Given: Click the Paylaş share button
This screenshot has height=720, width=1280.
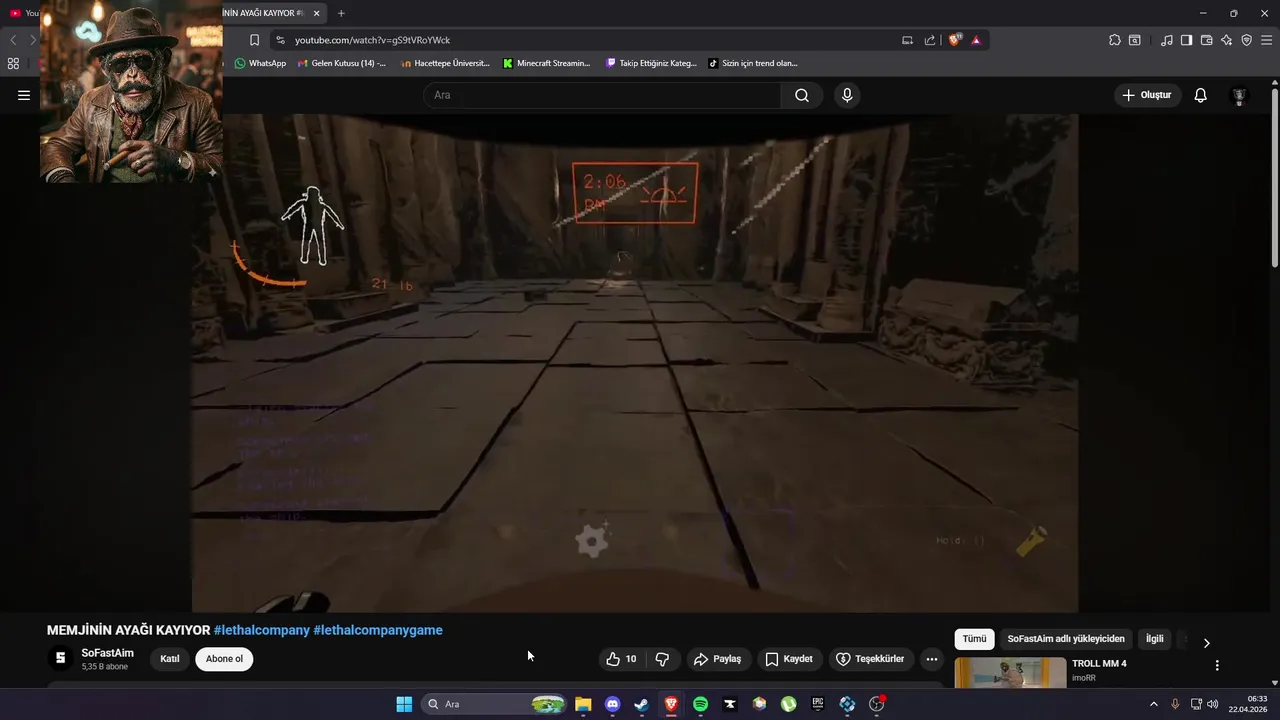Looking at the screenshot, I should click(718, 659).
